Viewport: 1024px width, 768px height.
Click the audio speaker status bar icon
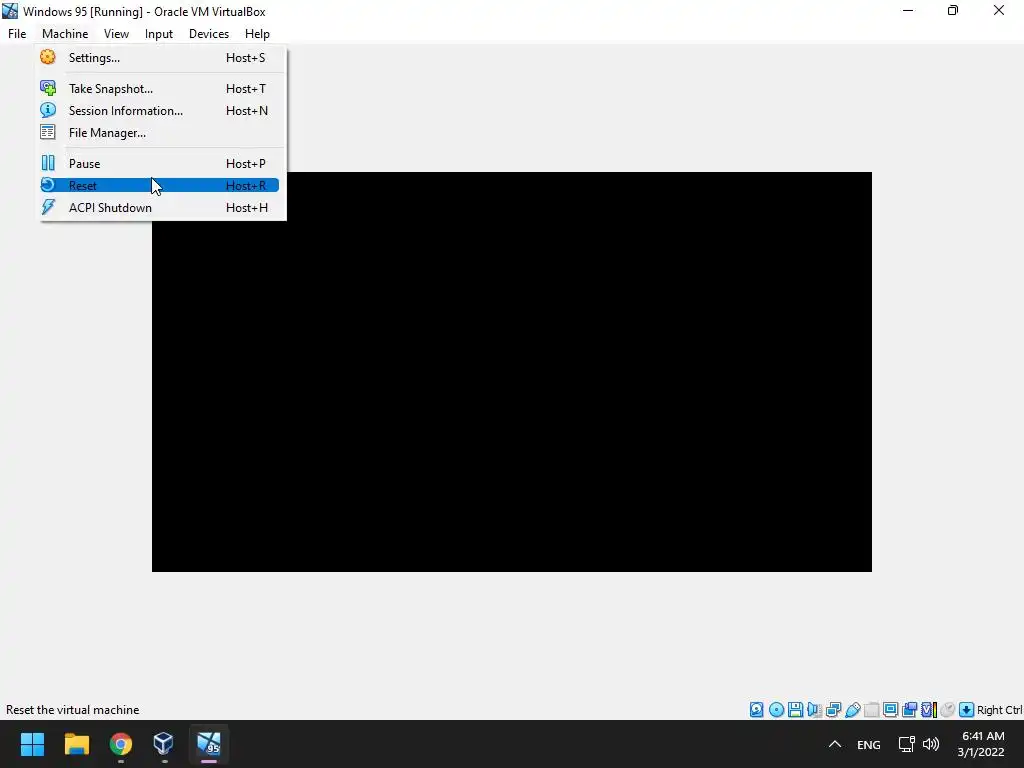tap(814, 710)
